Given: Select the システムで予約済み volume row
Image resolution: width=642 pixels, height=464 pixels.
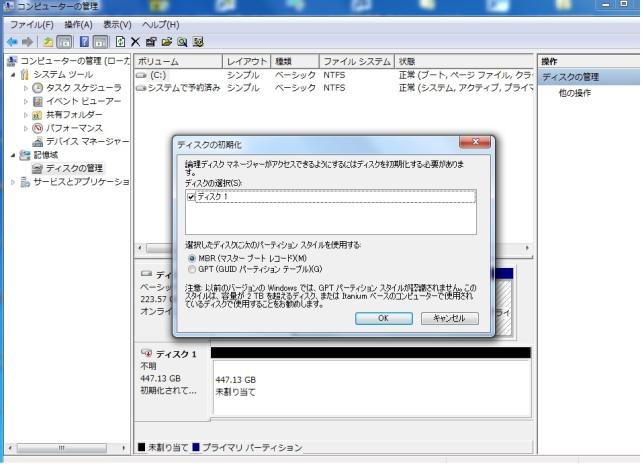Looking at the screenshot, I should click(334, 88).
